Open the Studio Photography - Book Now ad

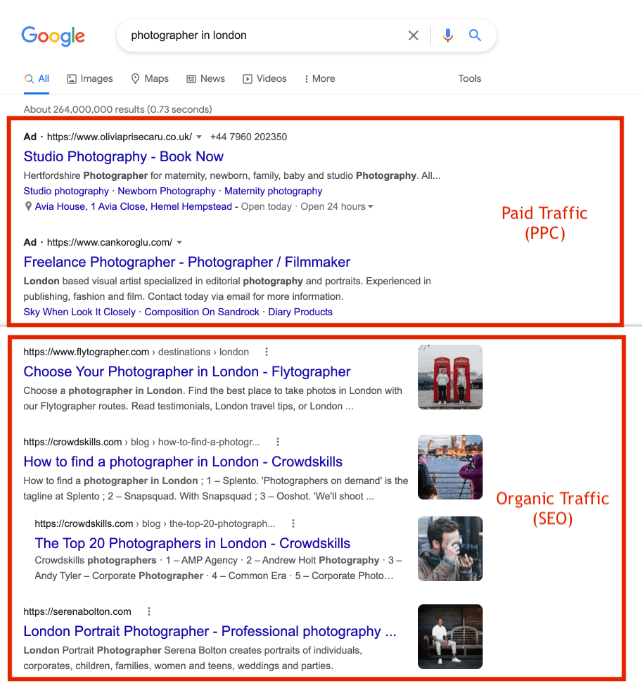tap(124, 156)
